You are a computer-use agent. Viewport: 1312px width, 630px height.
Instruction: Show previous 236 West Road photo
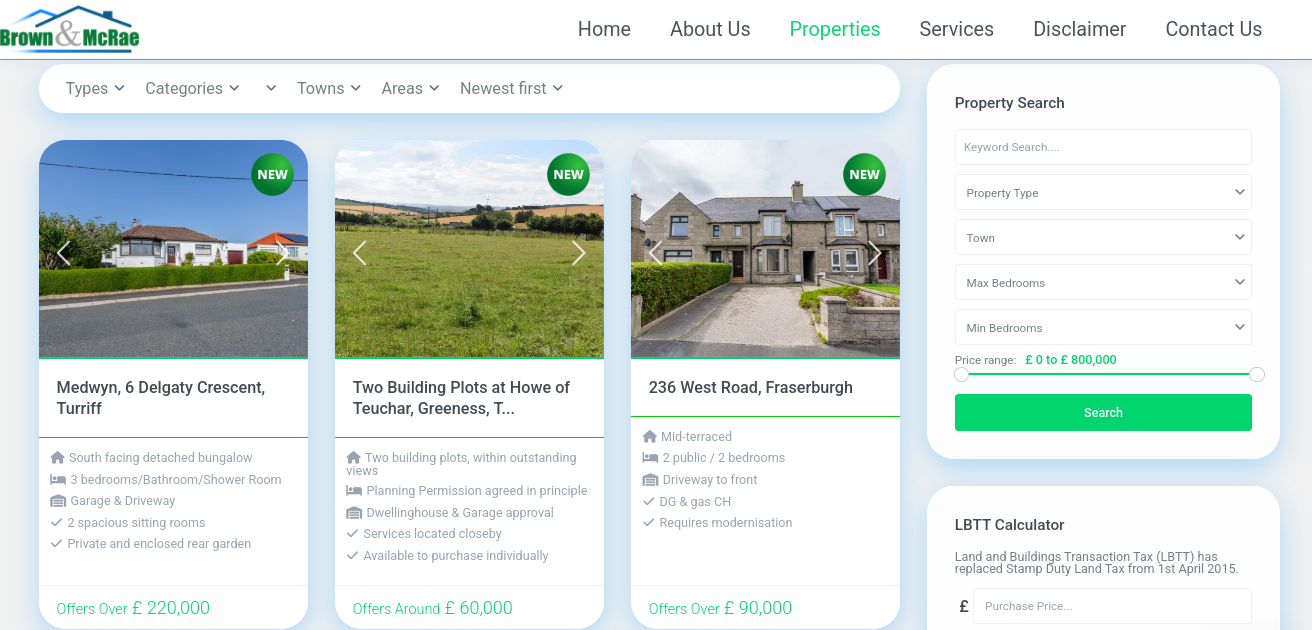coord(656,253)
